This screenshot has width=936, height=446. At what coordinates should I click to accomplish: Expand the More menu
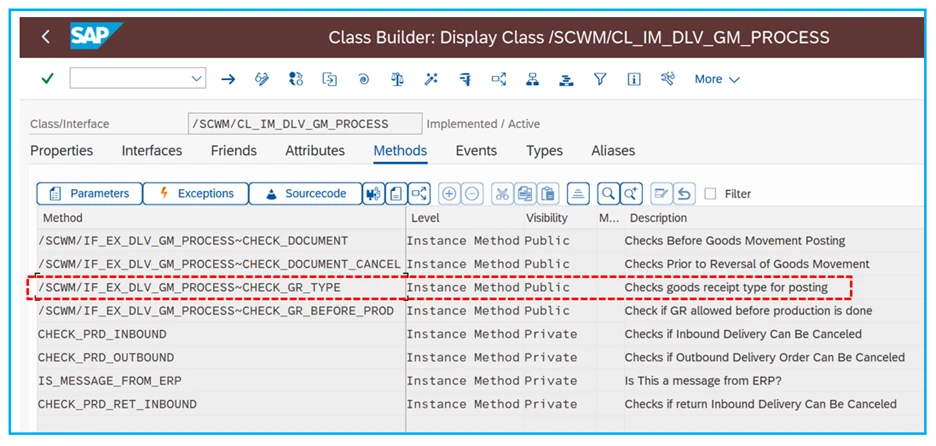[717, 79]
